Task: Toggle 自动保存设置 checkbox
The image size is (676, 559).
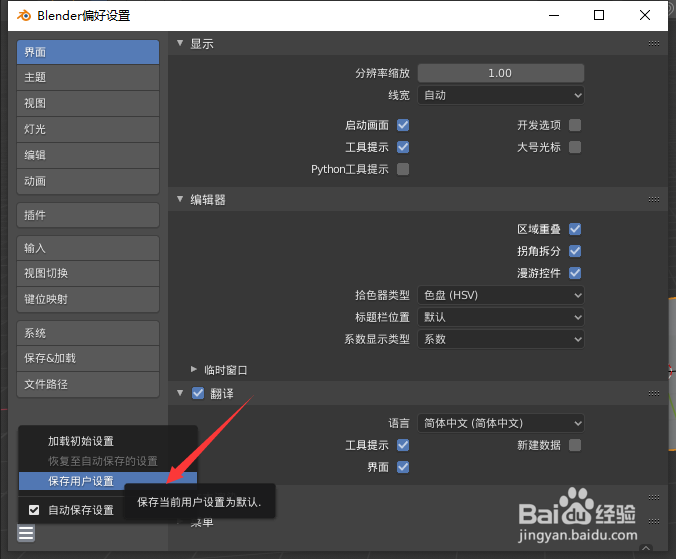Action: tap(34, 510)
